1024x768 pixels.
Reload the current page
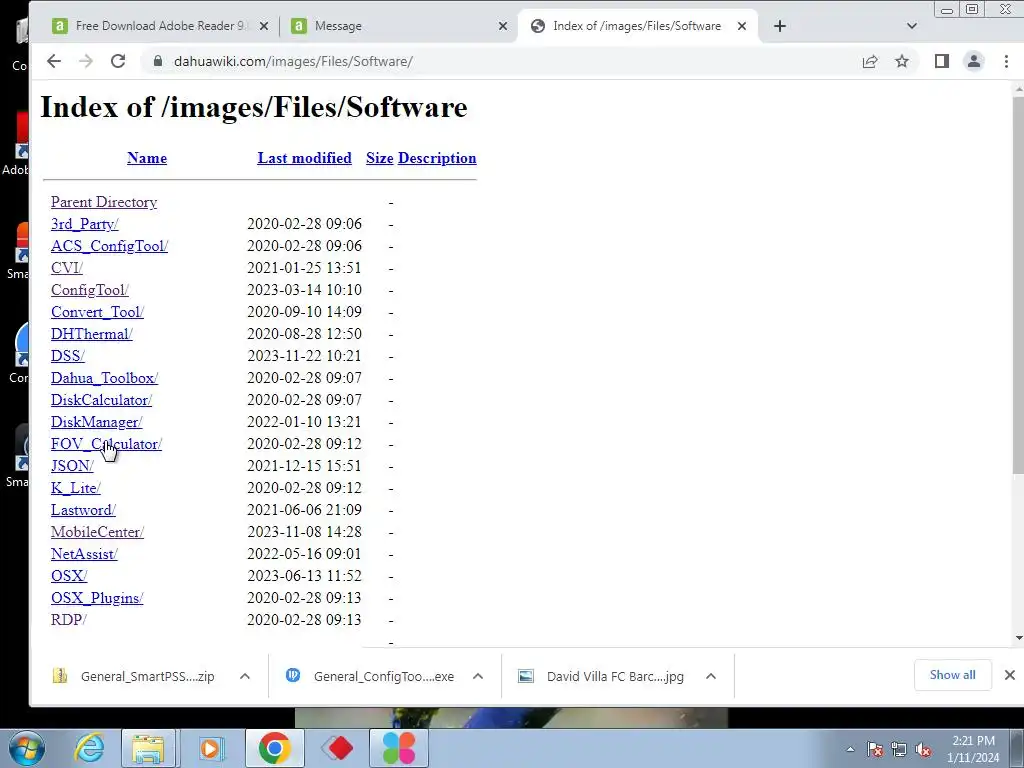[118, 61]
